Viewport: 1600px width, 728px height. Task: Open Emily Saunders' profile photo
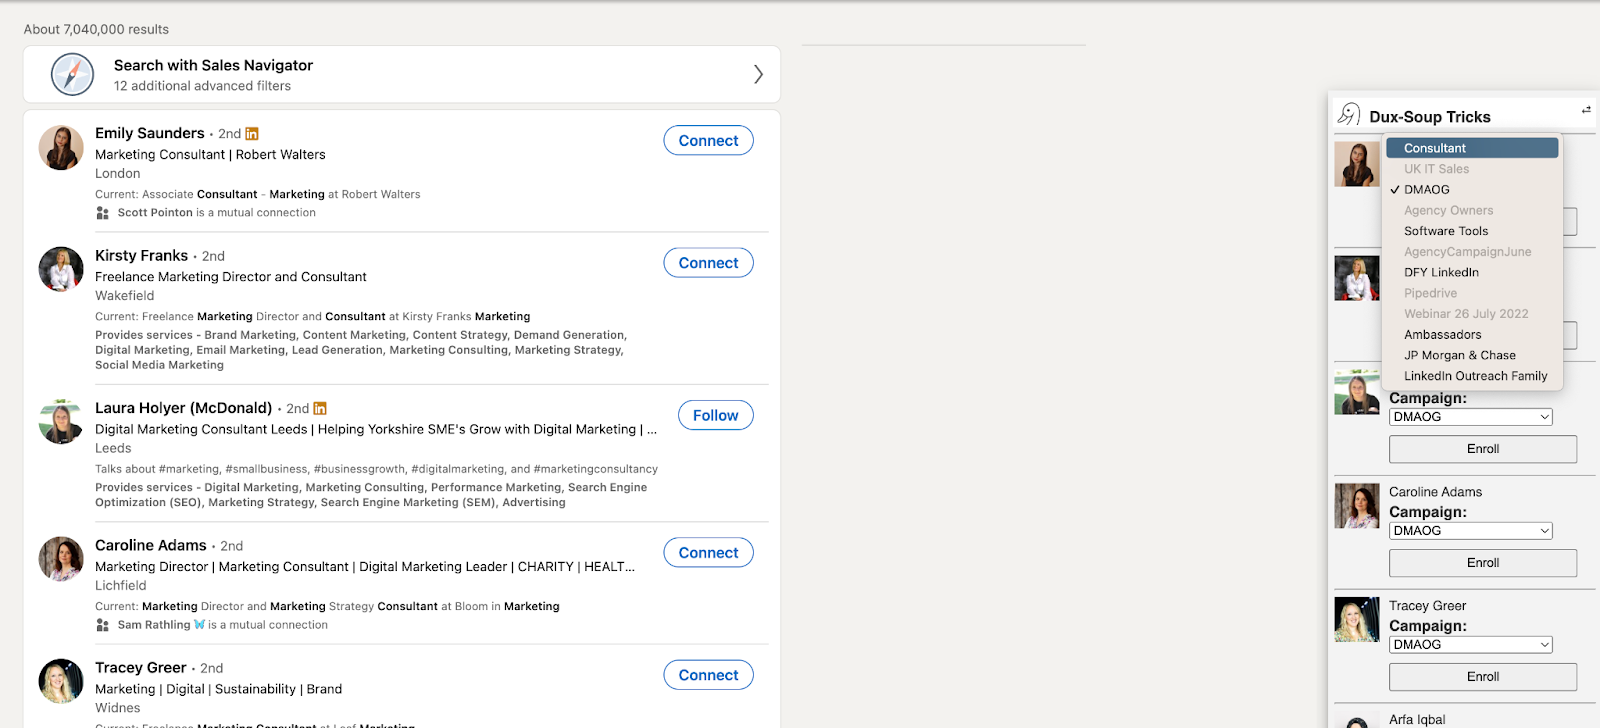tap(61, 148)
